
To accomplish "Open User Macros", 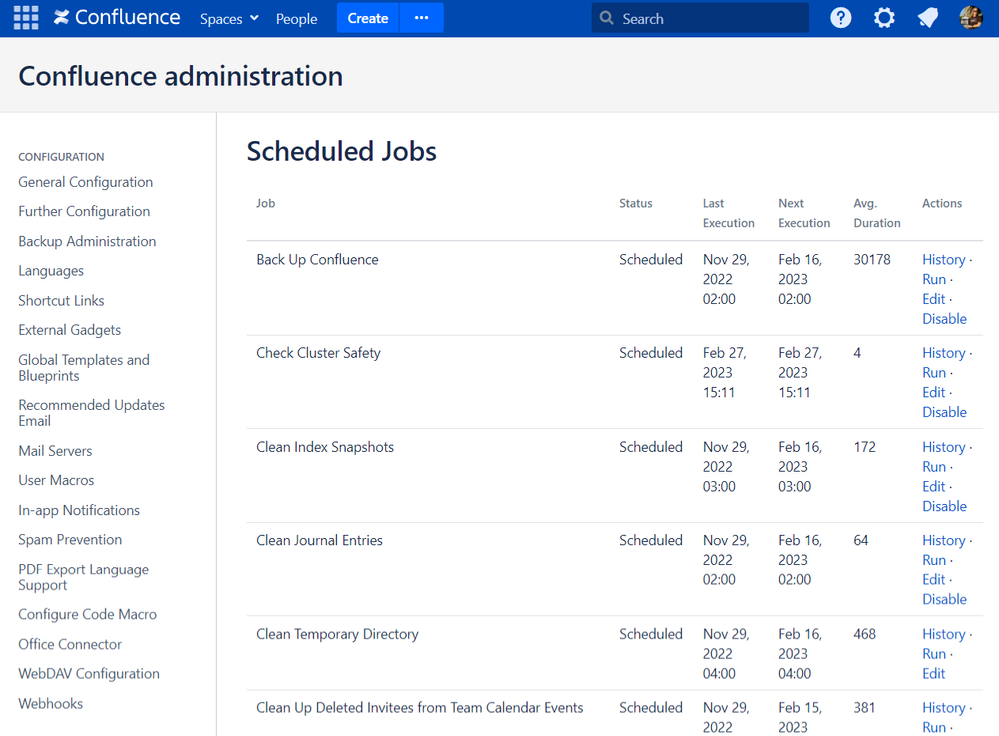I will (56, 480).
